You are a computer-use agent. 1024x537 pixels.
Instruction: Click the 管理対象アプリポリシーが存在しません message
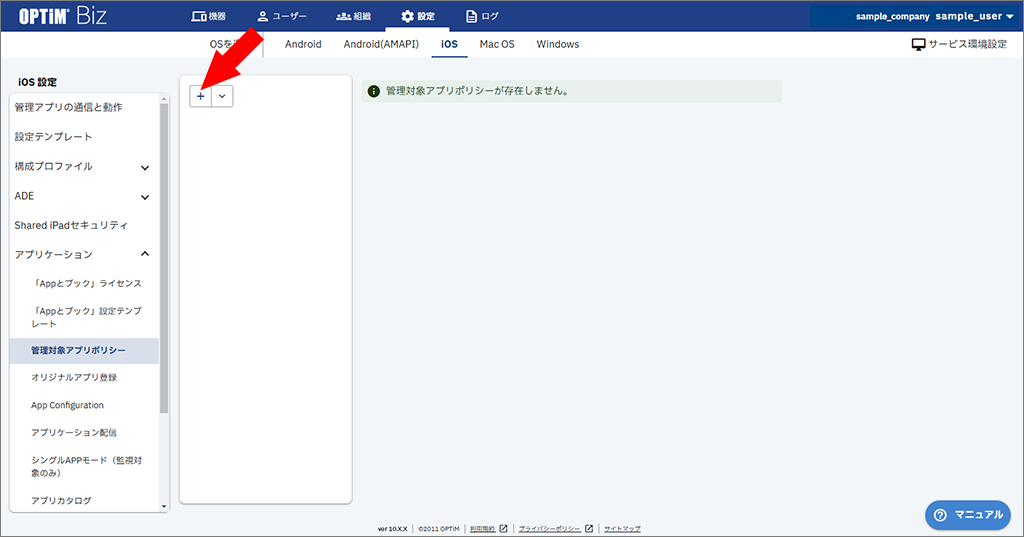coord(571,91)
